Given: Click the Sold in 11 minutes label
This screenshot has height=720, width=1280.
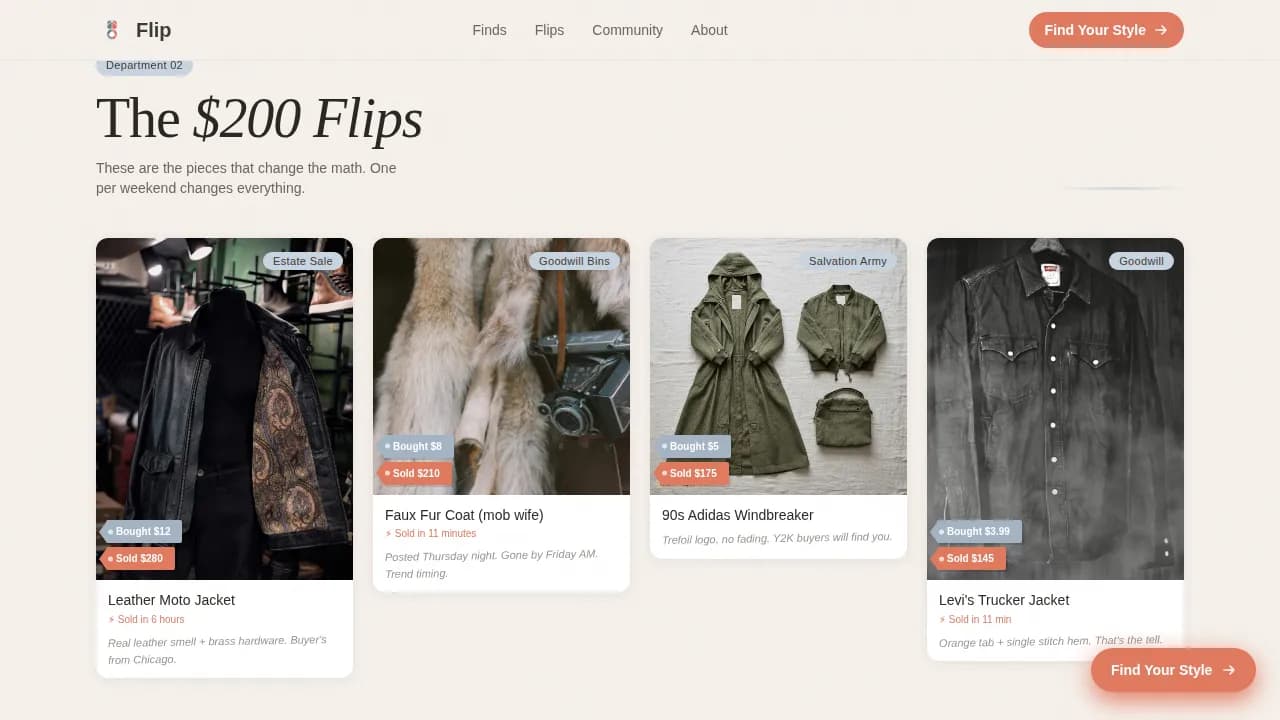Looking at the screenshot, I should pos(430,534).
